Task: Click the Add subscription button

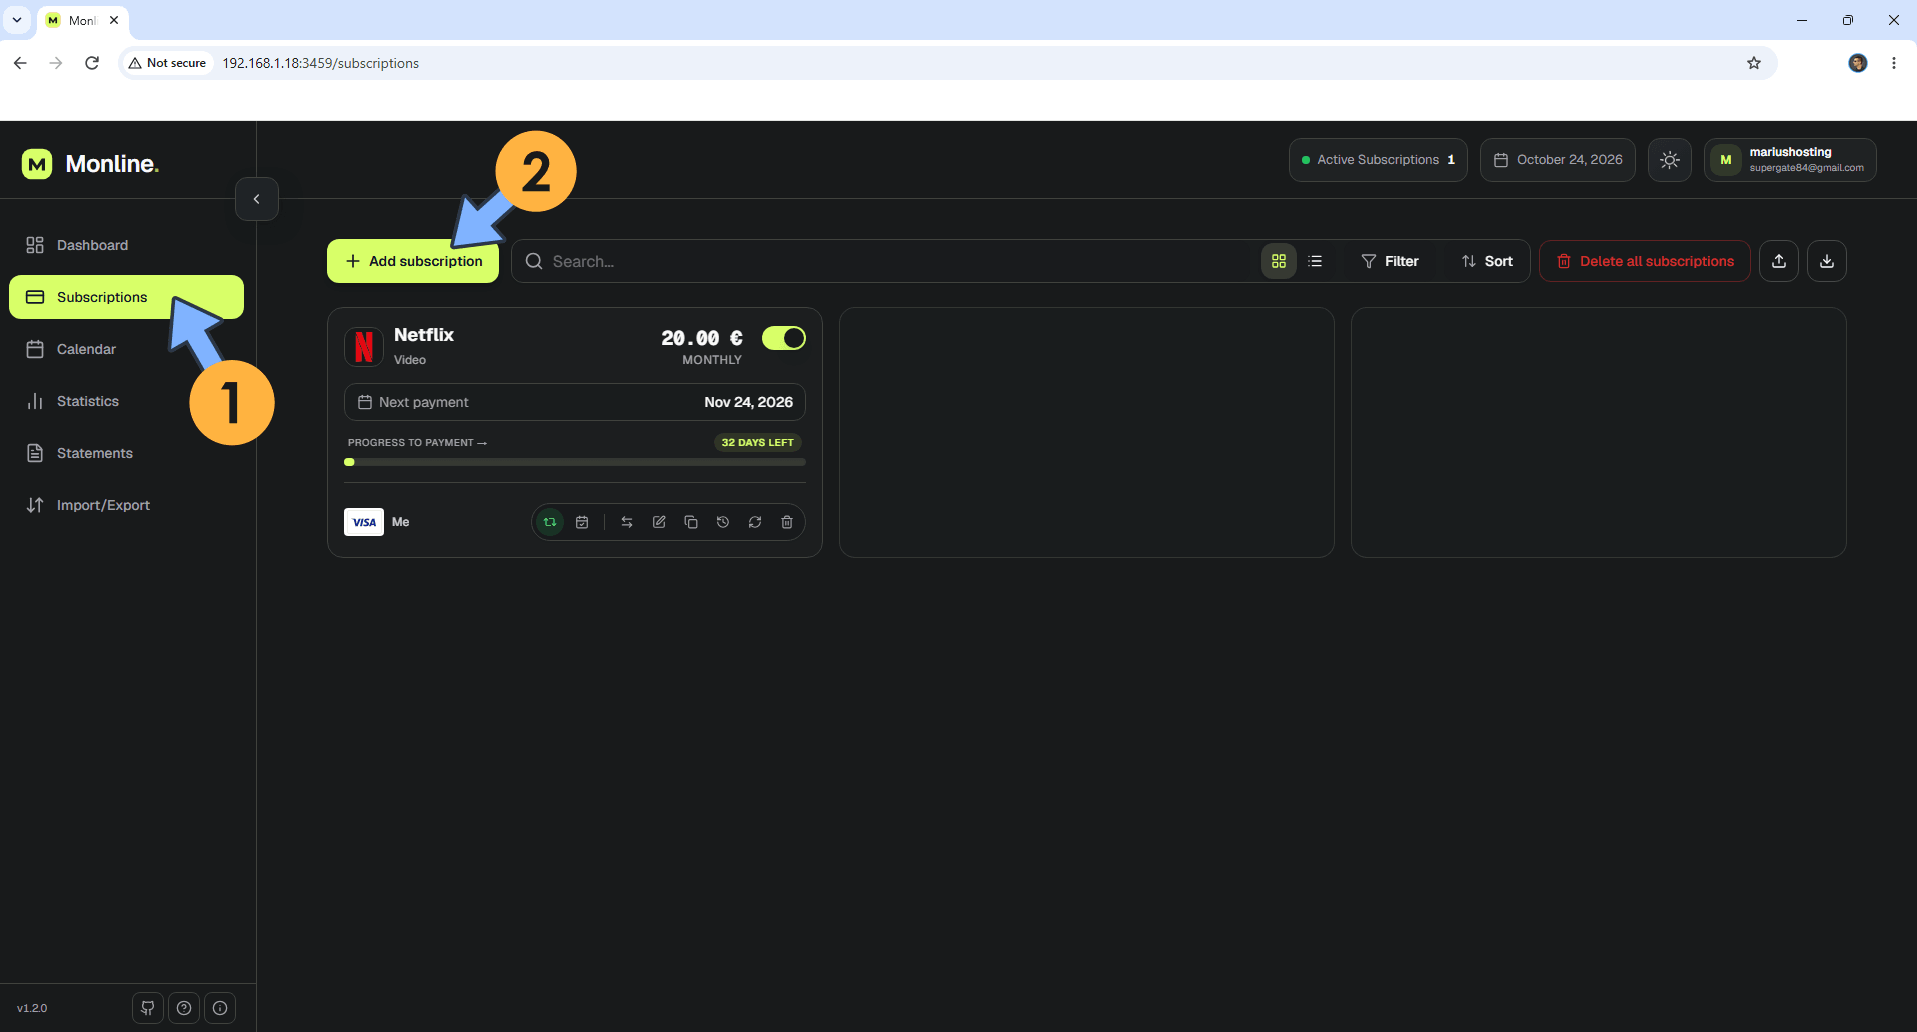Action: point(413,261)
